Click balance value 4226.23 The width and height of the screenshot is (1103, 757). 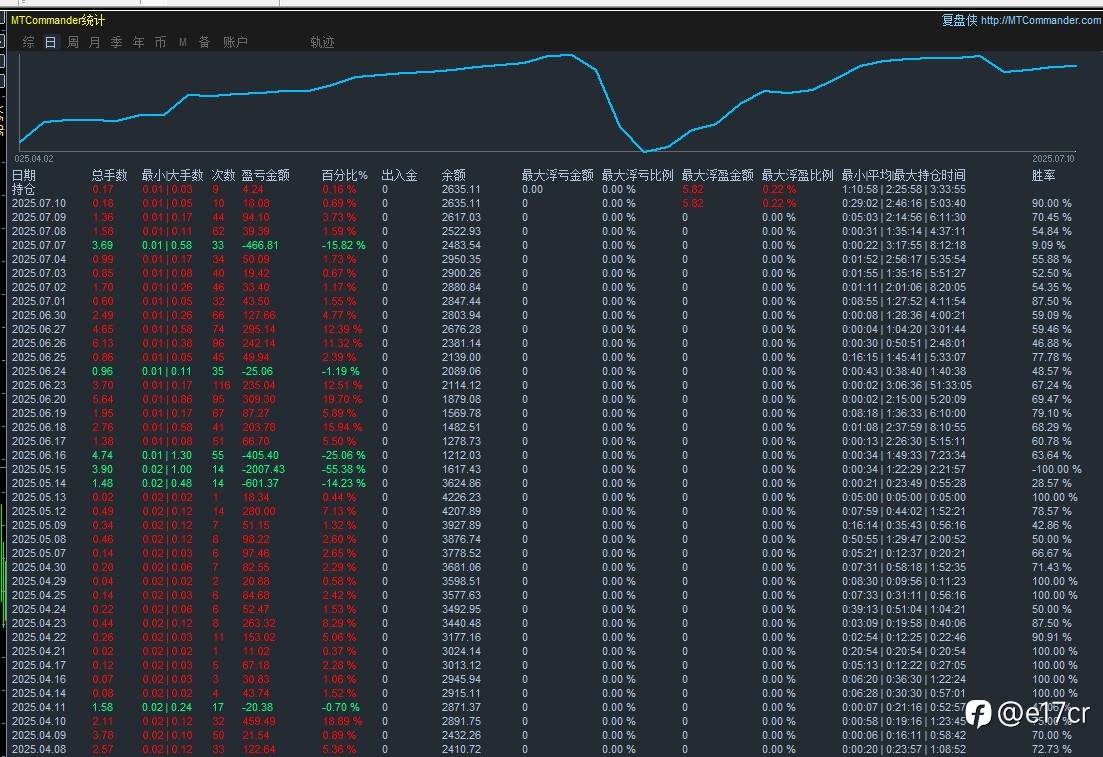point(461,497)
